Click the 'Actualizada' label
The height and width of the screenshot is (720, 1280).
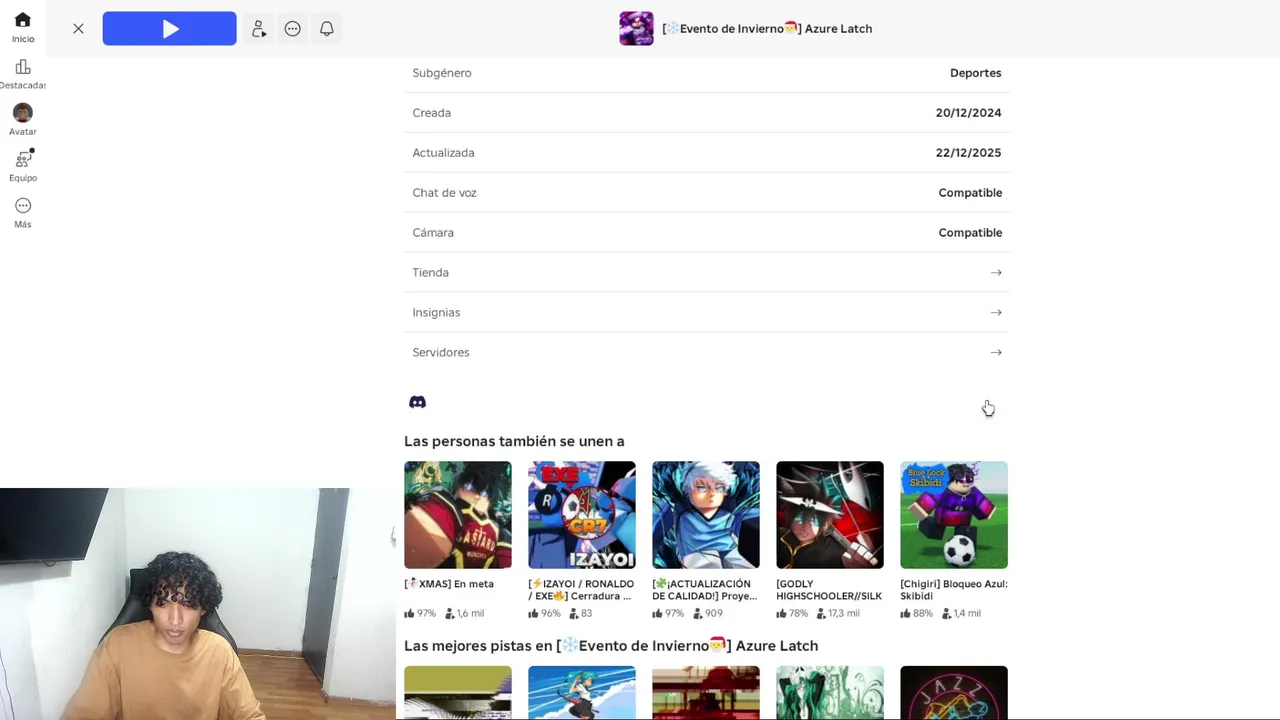[443, 153]
